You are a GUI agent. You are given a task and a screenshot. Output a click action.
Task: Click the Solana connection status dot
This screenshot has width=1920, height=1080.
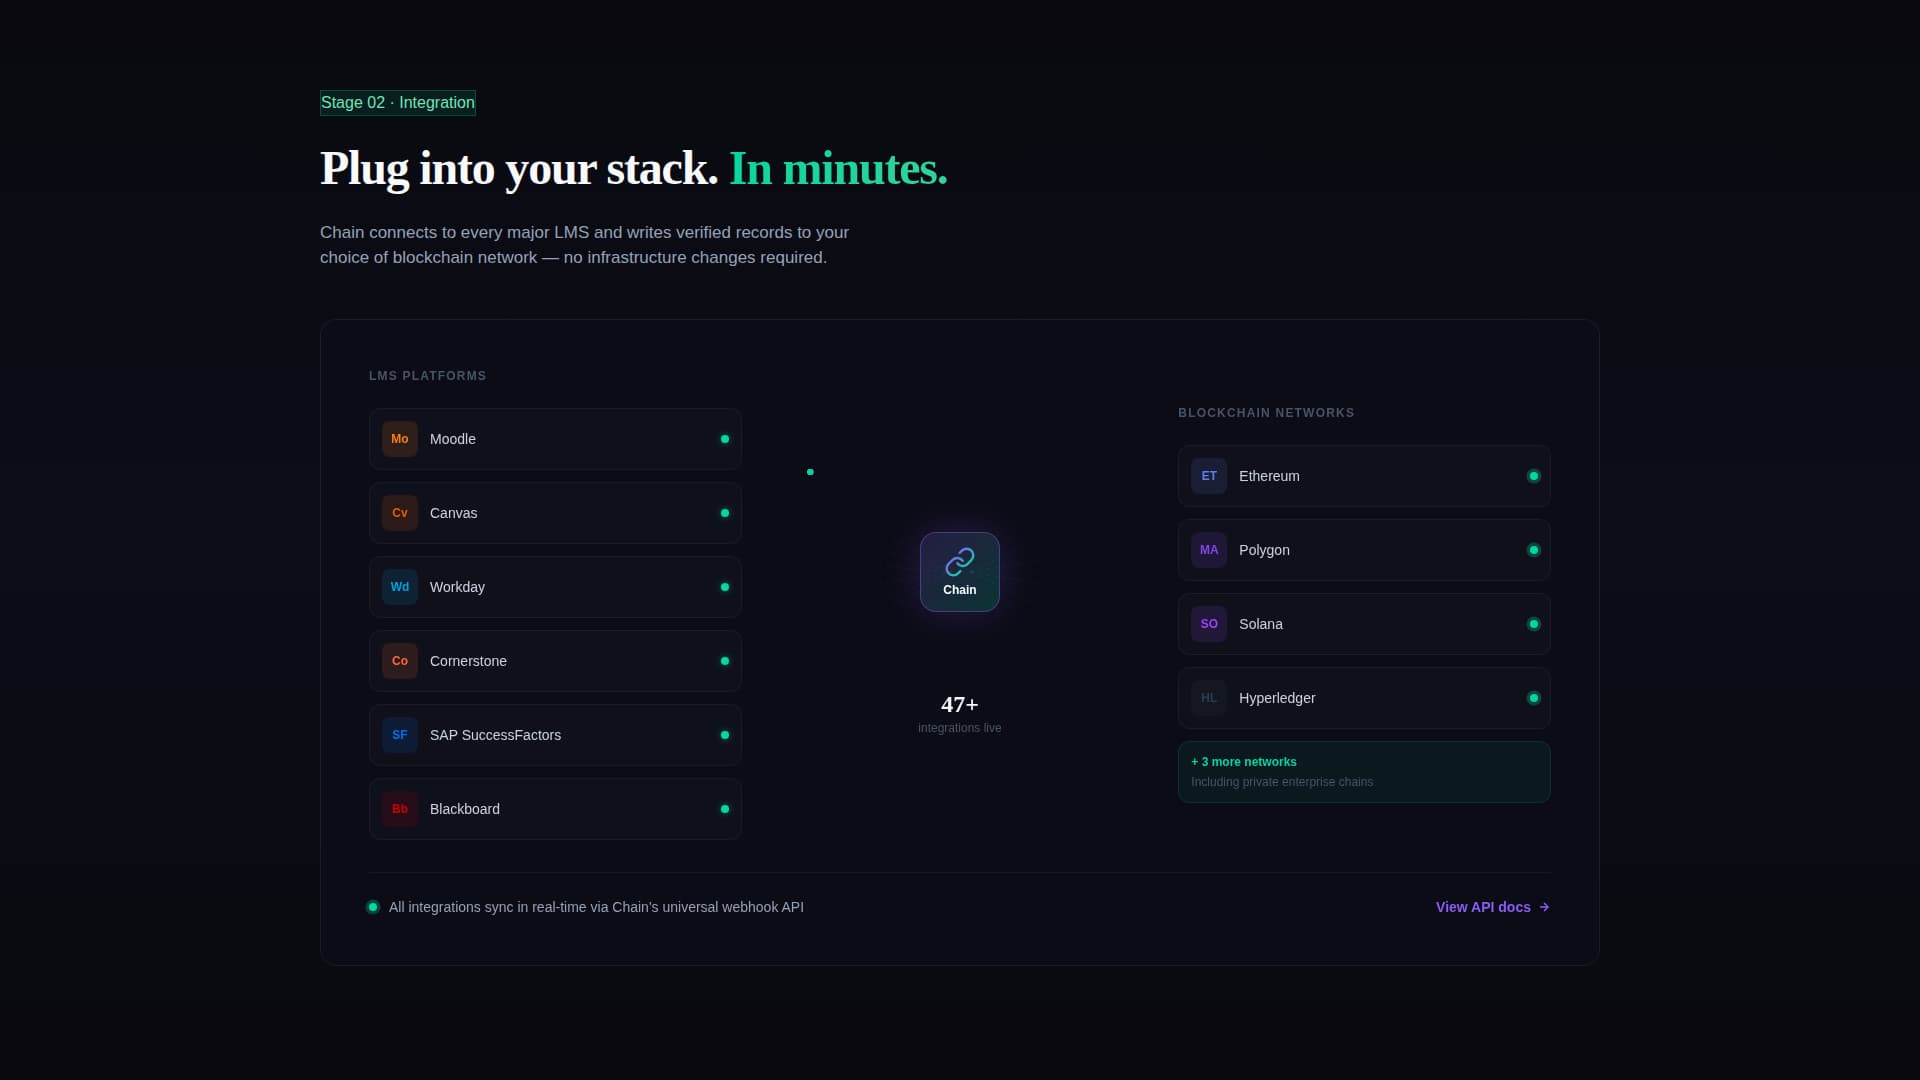click(1534, 624)
